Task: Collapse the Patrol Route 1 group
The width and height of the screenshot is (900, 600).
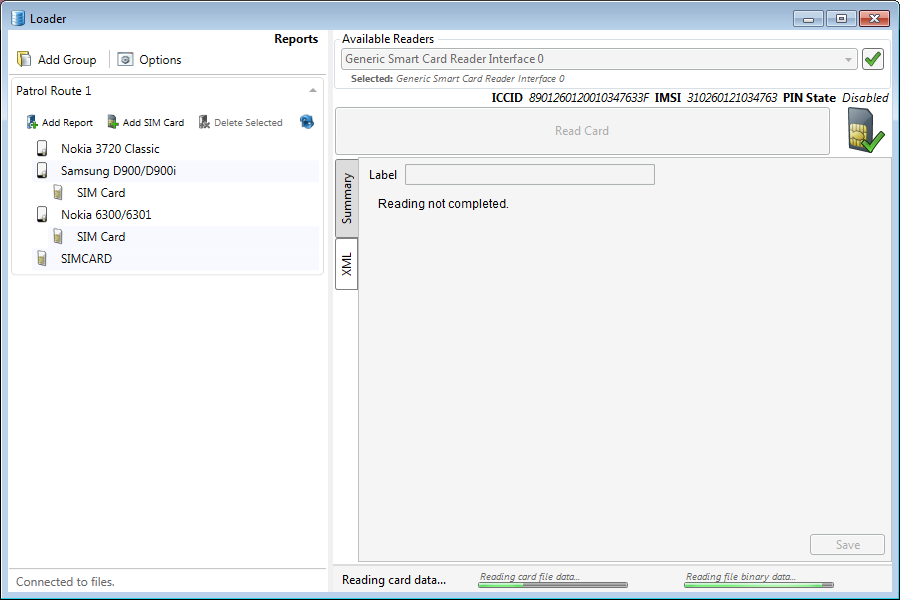Action: 313,91
